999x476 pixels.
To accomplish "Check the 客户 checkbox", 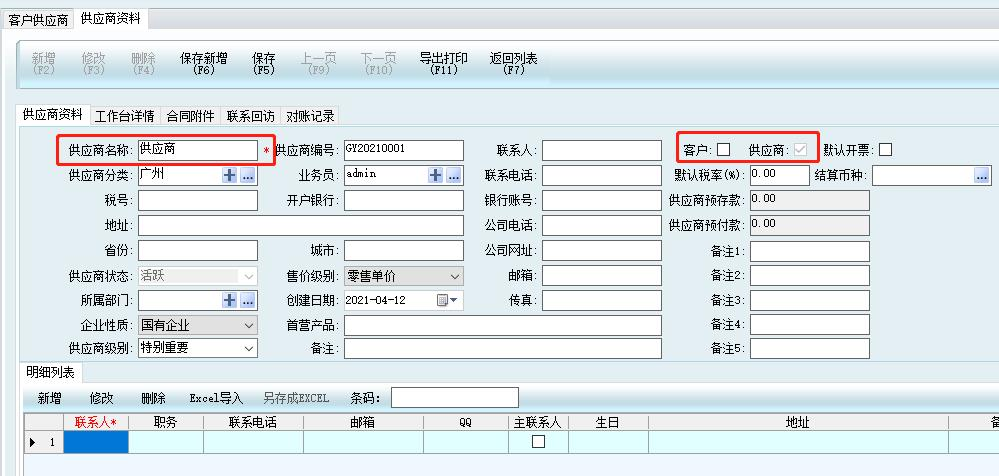I will pyautogui.click(x=724, y=150).
